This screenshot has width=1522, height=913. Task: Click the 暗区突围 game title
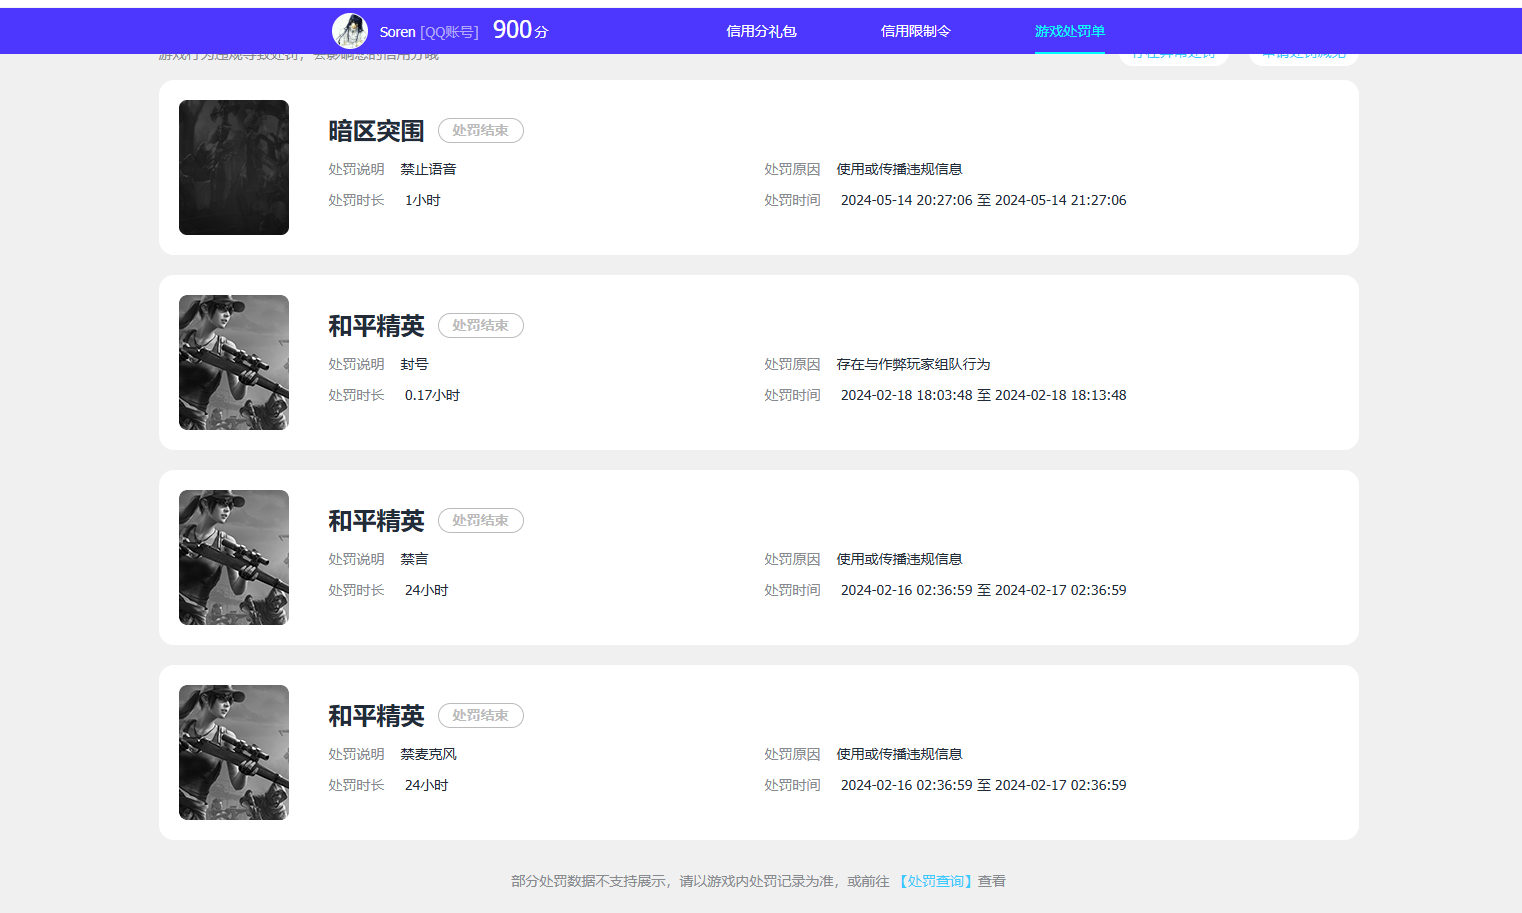pyautogui.click(x=376, y=131)
